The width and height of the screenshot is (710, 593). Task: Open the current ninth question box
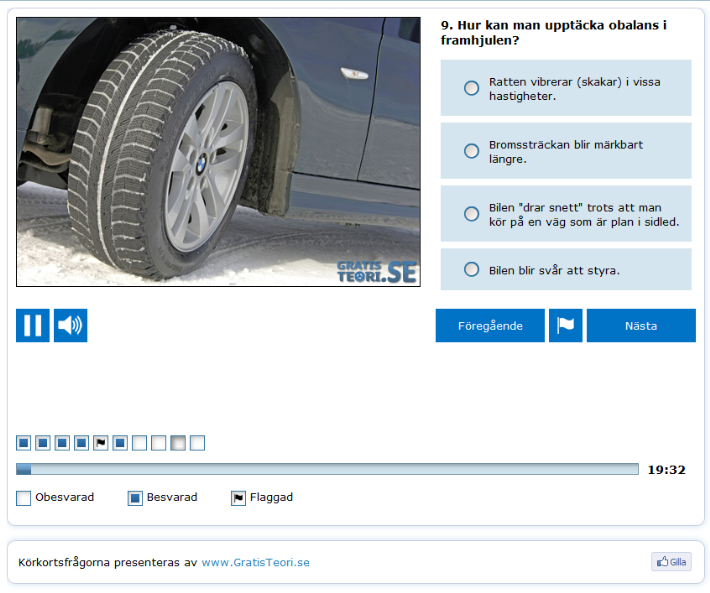coord(178,443)
